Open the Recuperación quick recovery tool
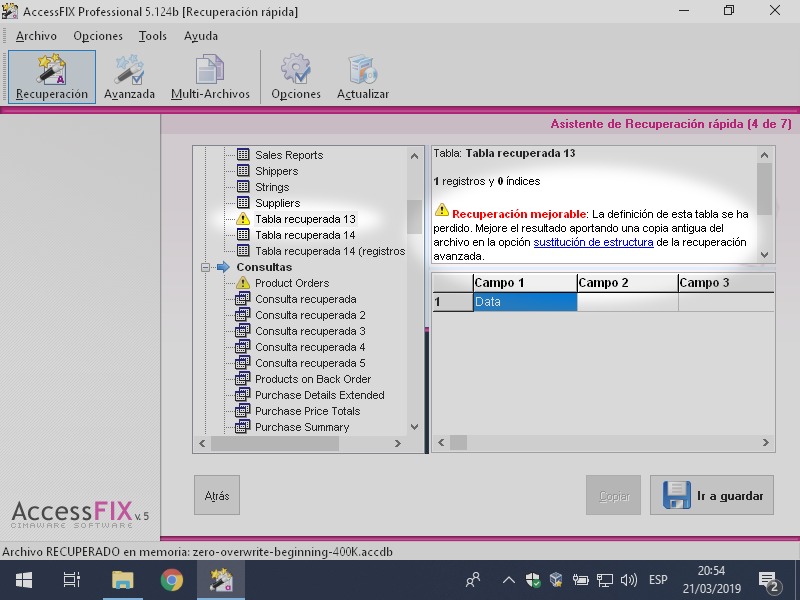This screenshot has height=600, width=800. click(52, 77)
